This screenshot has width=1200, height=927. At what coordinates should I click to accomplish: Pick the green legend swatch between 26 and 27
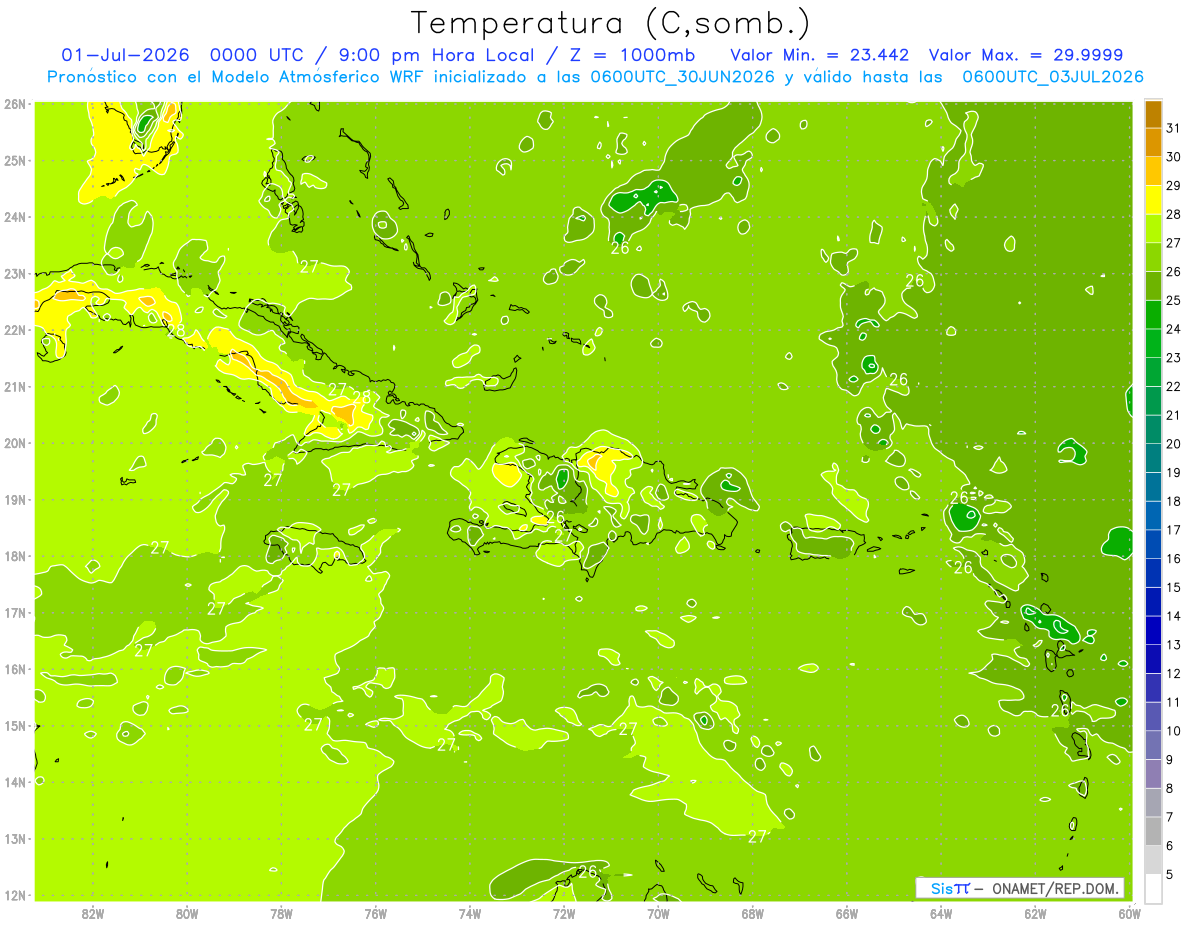tap(1153, 256)
